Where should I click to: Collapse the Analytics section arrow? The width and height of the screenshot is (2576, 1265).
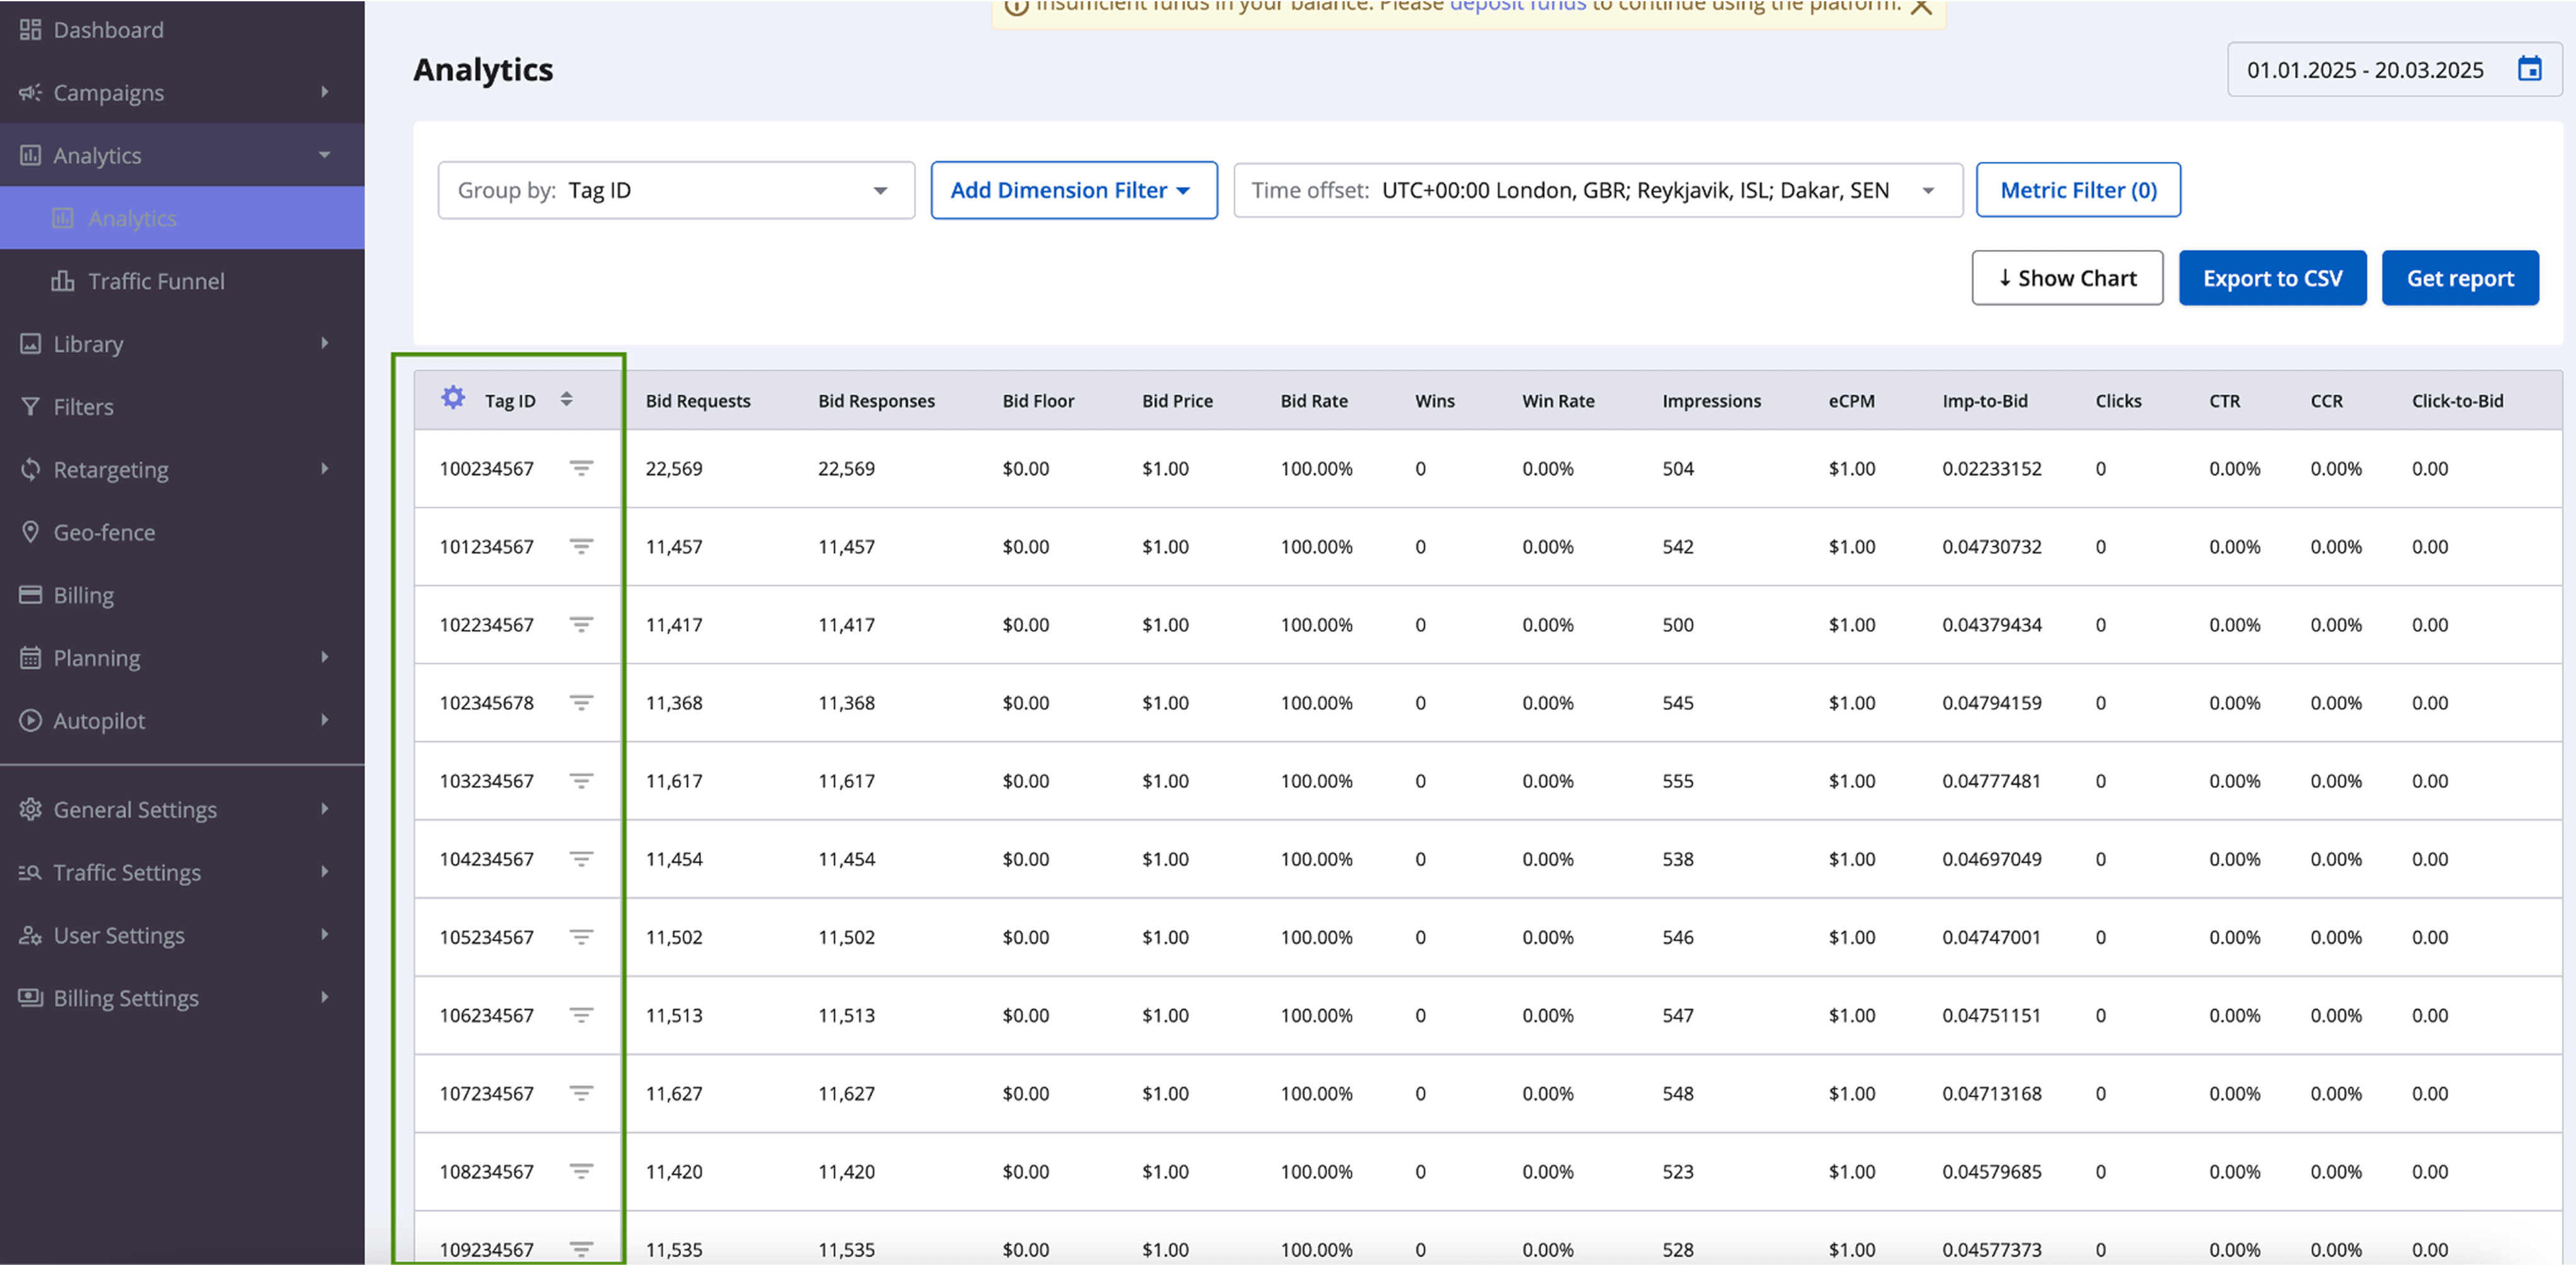coord(325,155)
